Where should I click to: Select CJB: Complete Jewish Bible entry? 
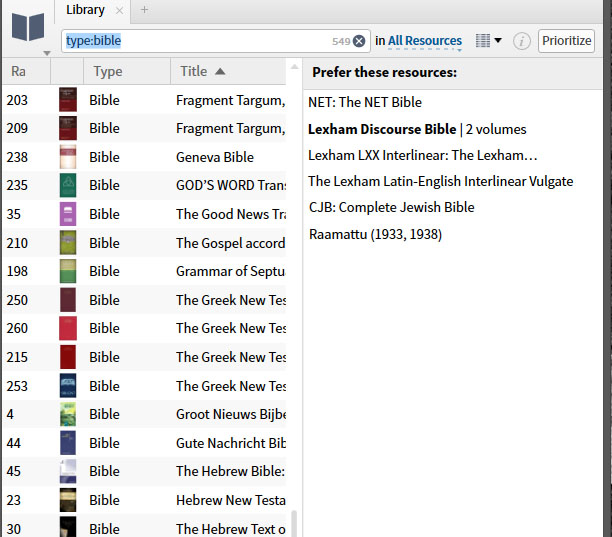[391, 207]
